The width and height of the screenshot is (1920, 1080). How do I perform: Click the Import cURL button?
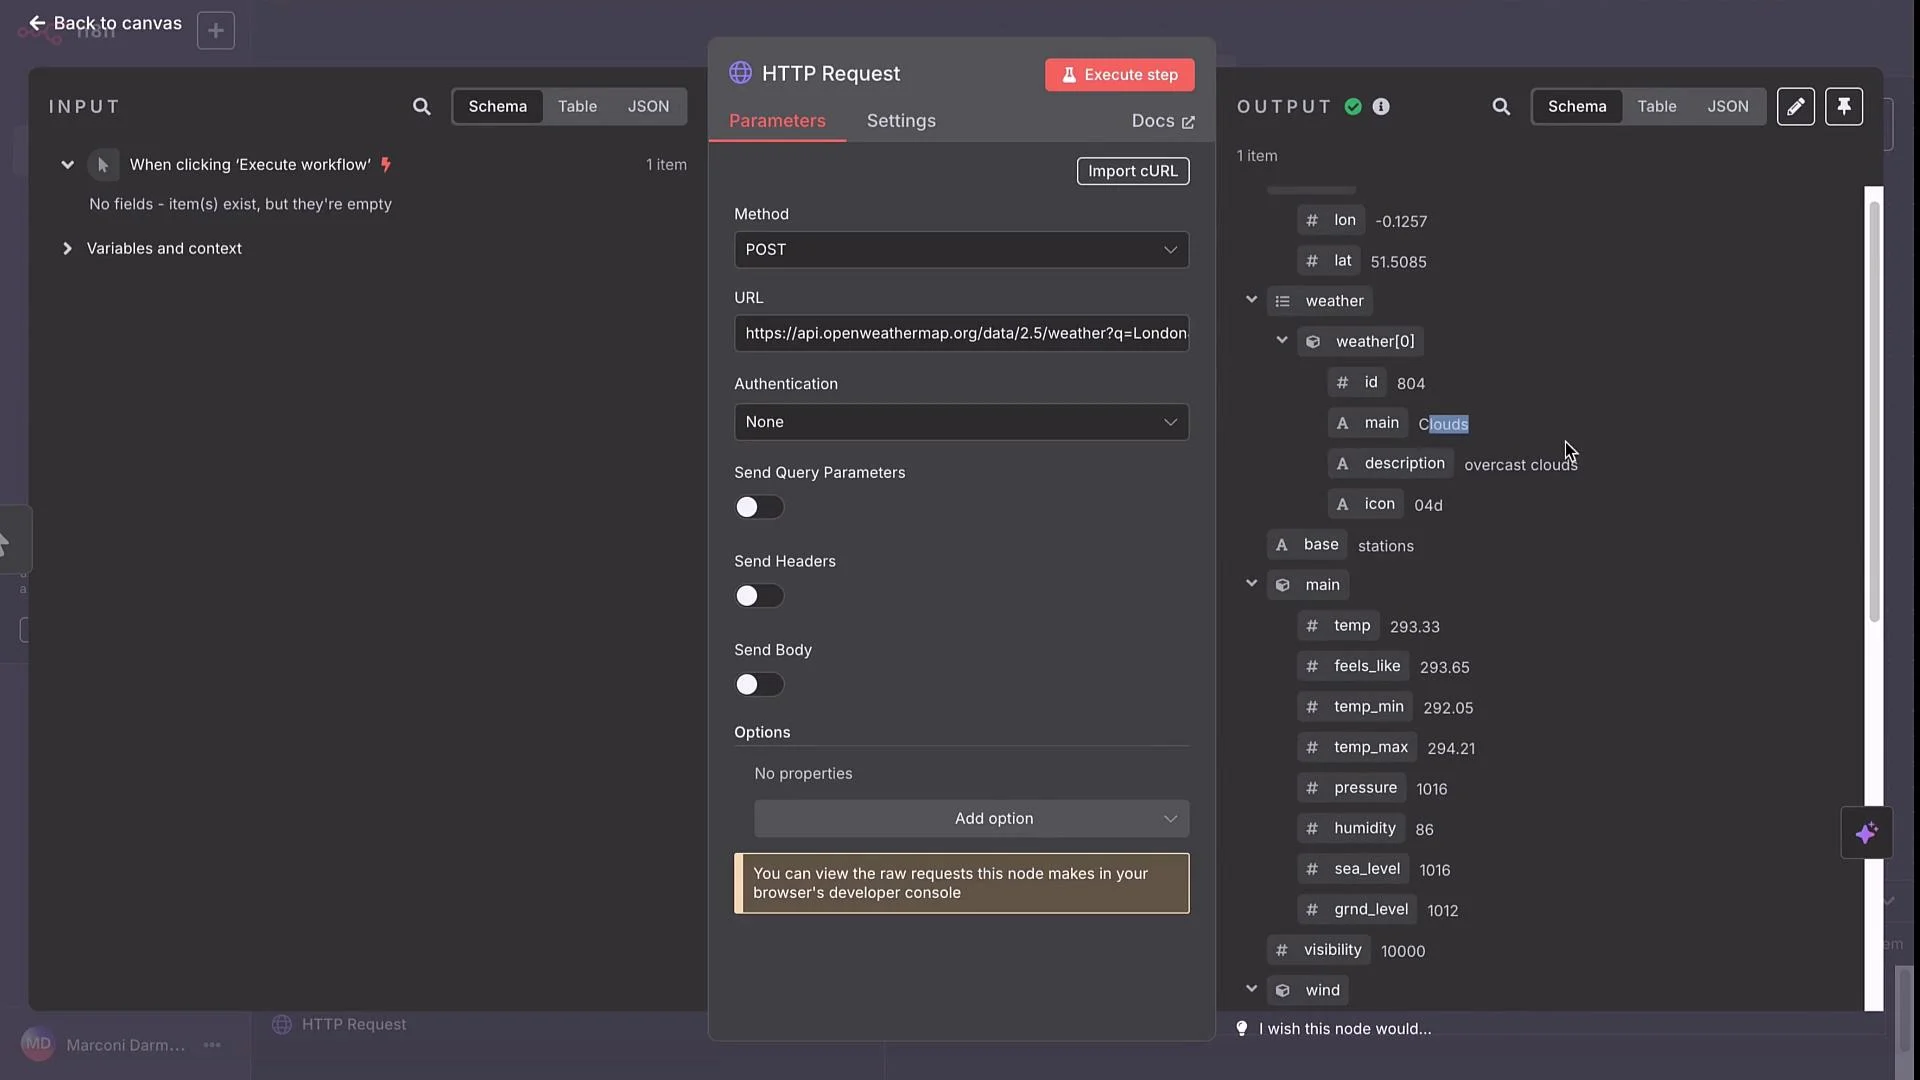tap(1132, 171)
